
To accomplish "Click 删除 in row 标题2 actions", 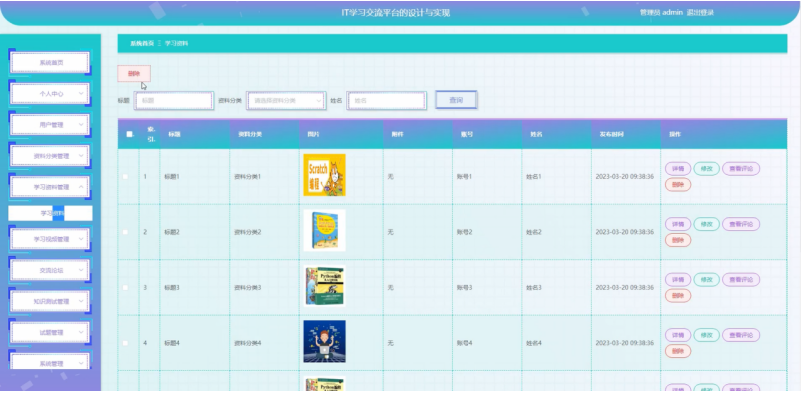I will (678, 240).
